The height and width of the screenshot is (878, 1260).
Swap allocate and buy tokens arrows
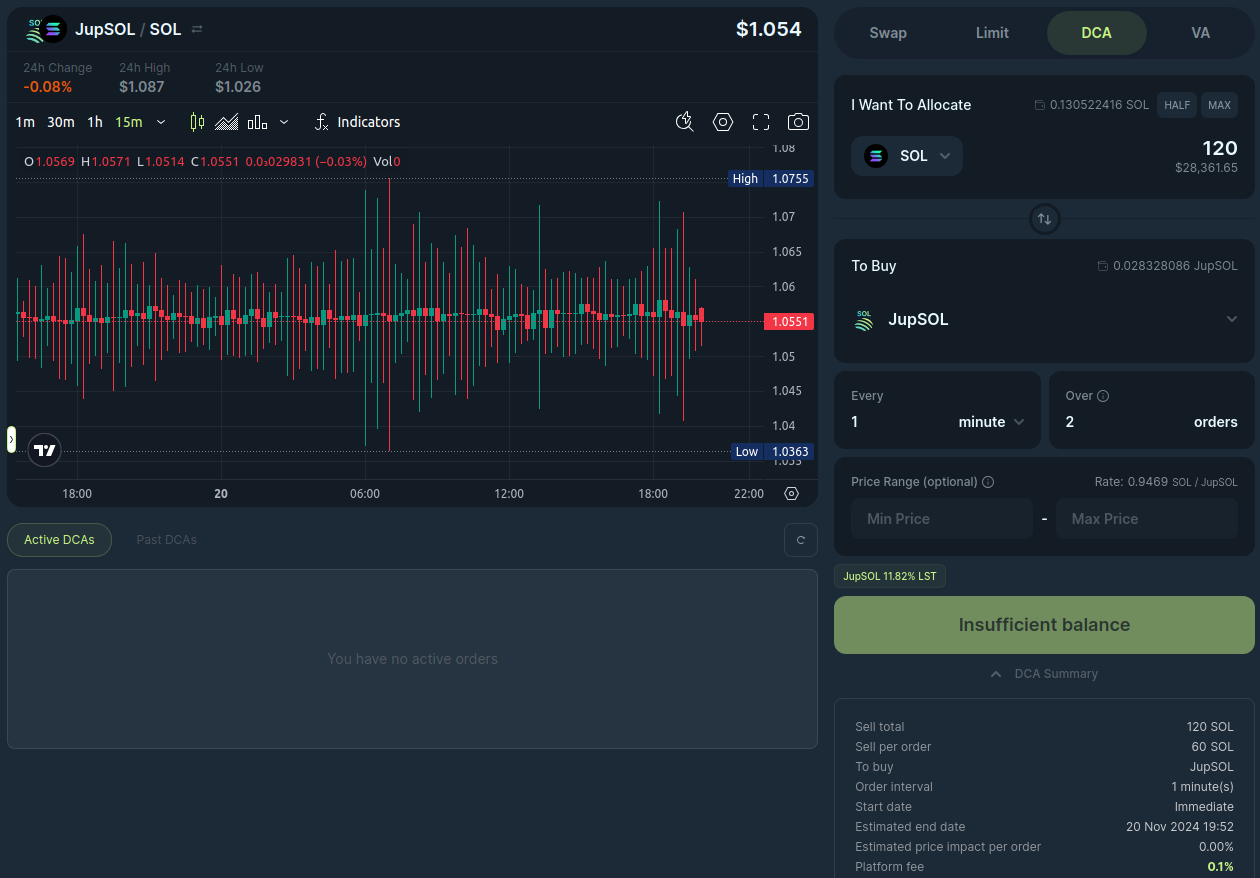pos(1044,219)
